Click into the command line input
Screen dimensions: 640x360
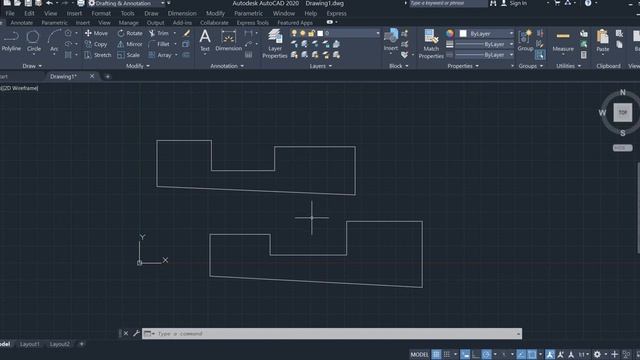332,333
